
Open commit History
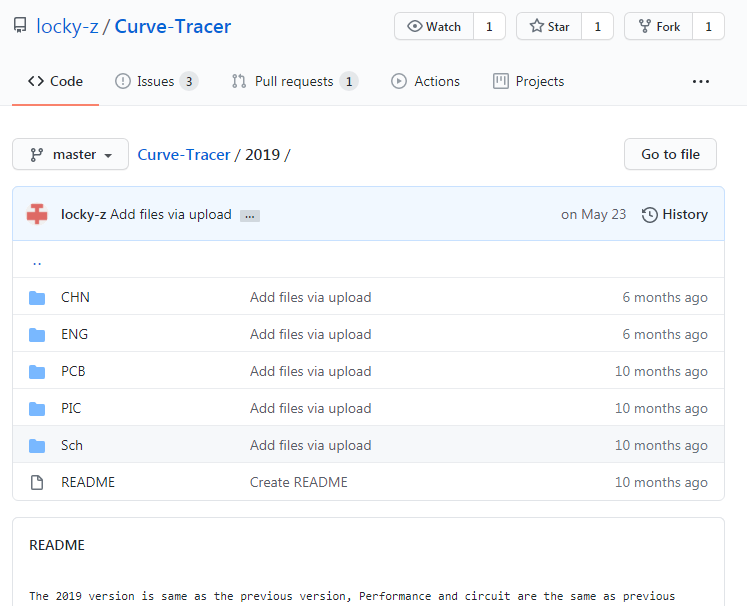point(675,214)
